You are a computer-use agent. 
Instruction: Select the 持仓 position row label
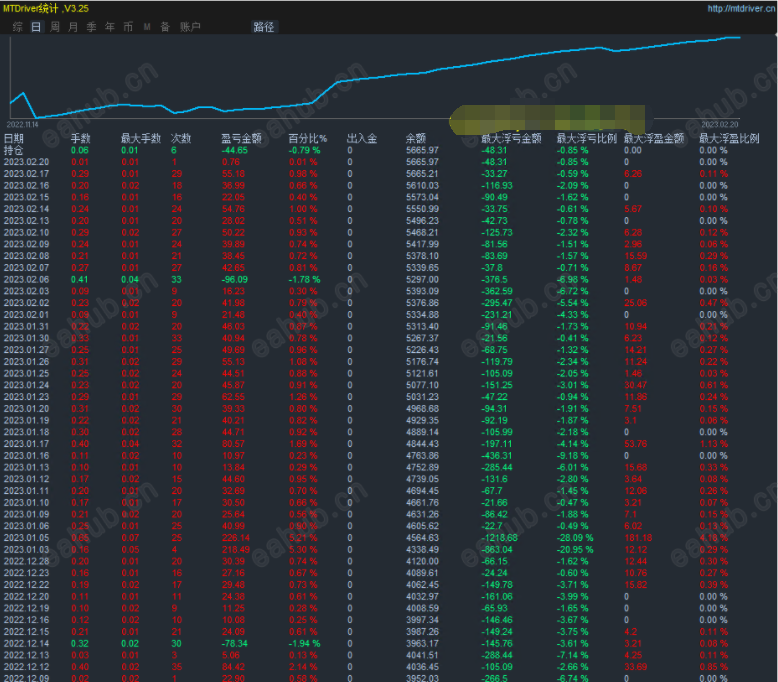[13, 150]
